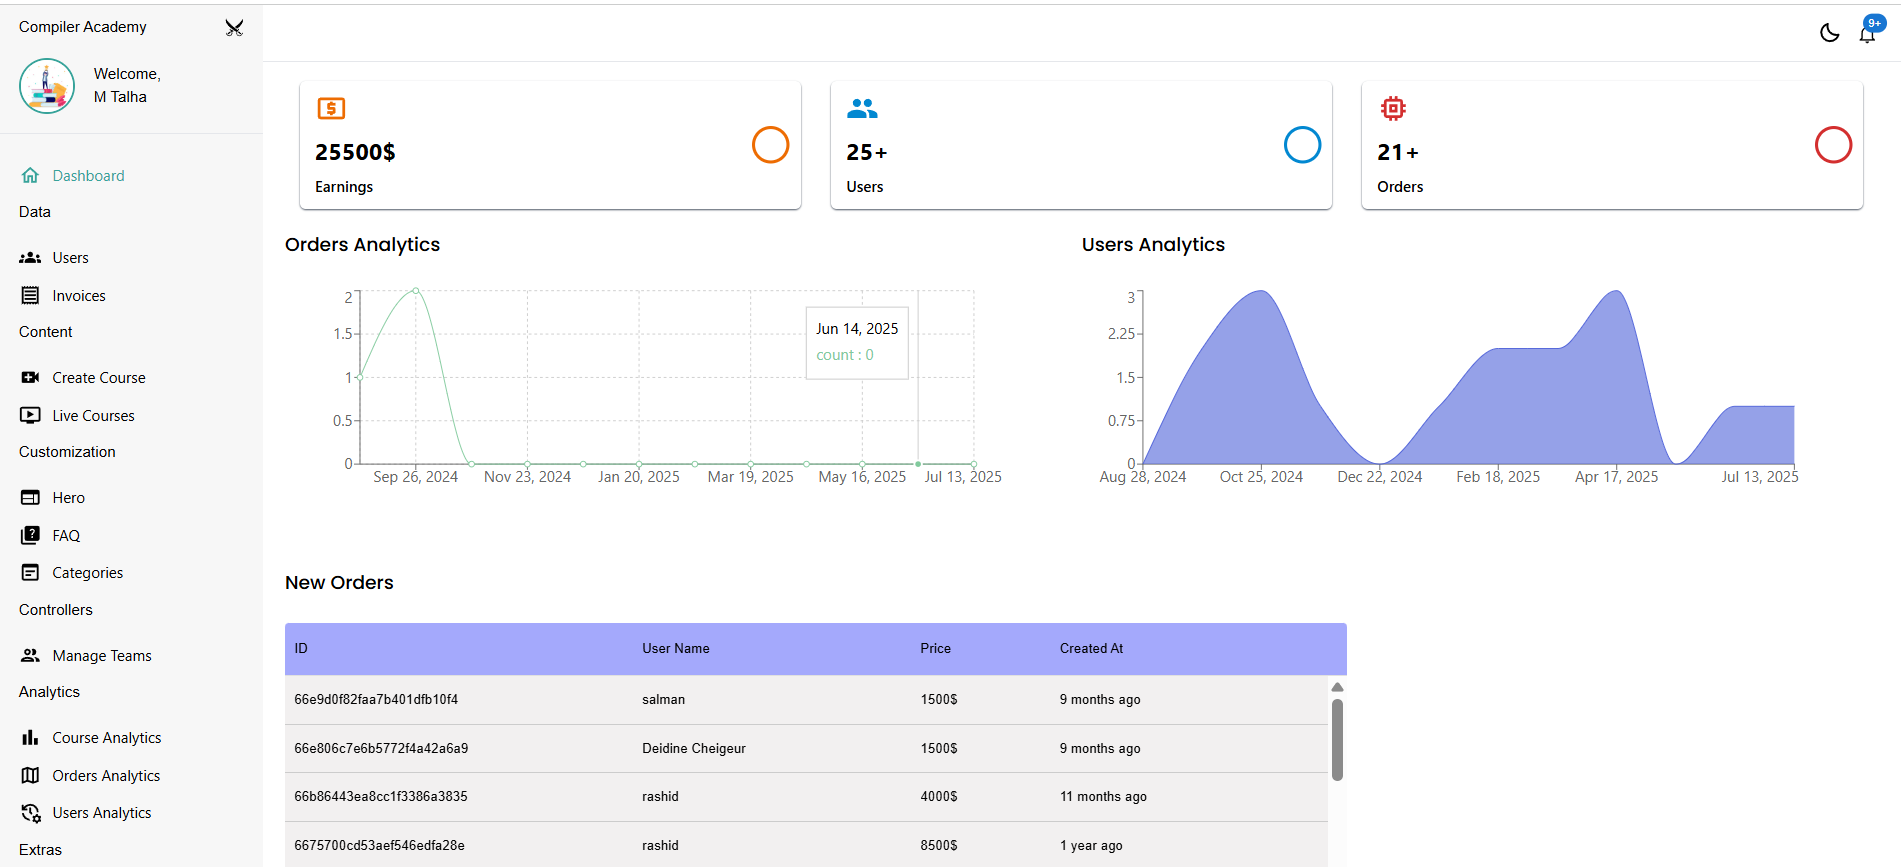
Task: Click the Jun 14, 2025 chart tooltip
Action: click(857, 342)
